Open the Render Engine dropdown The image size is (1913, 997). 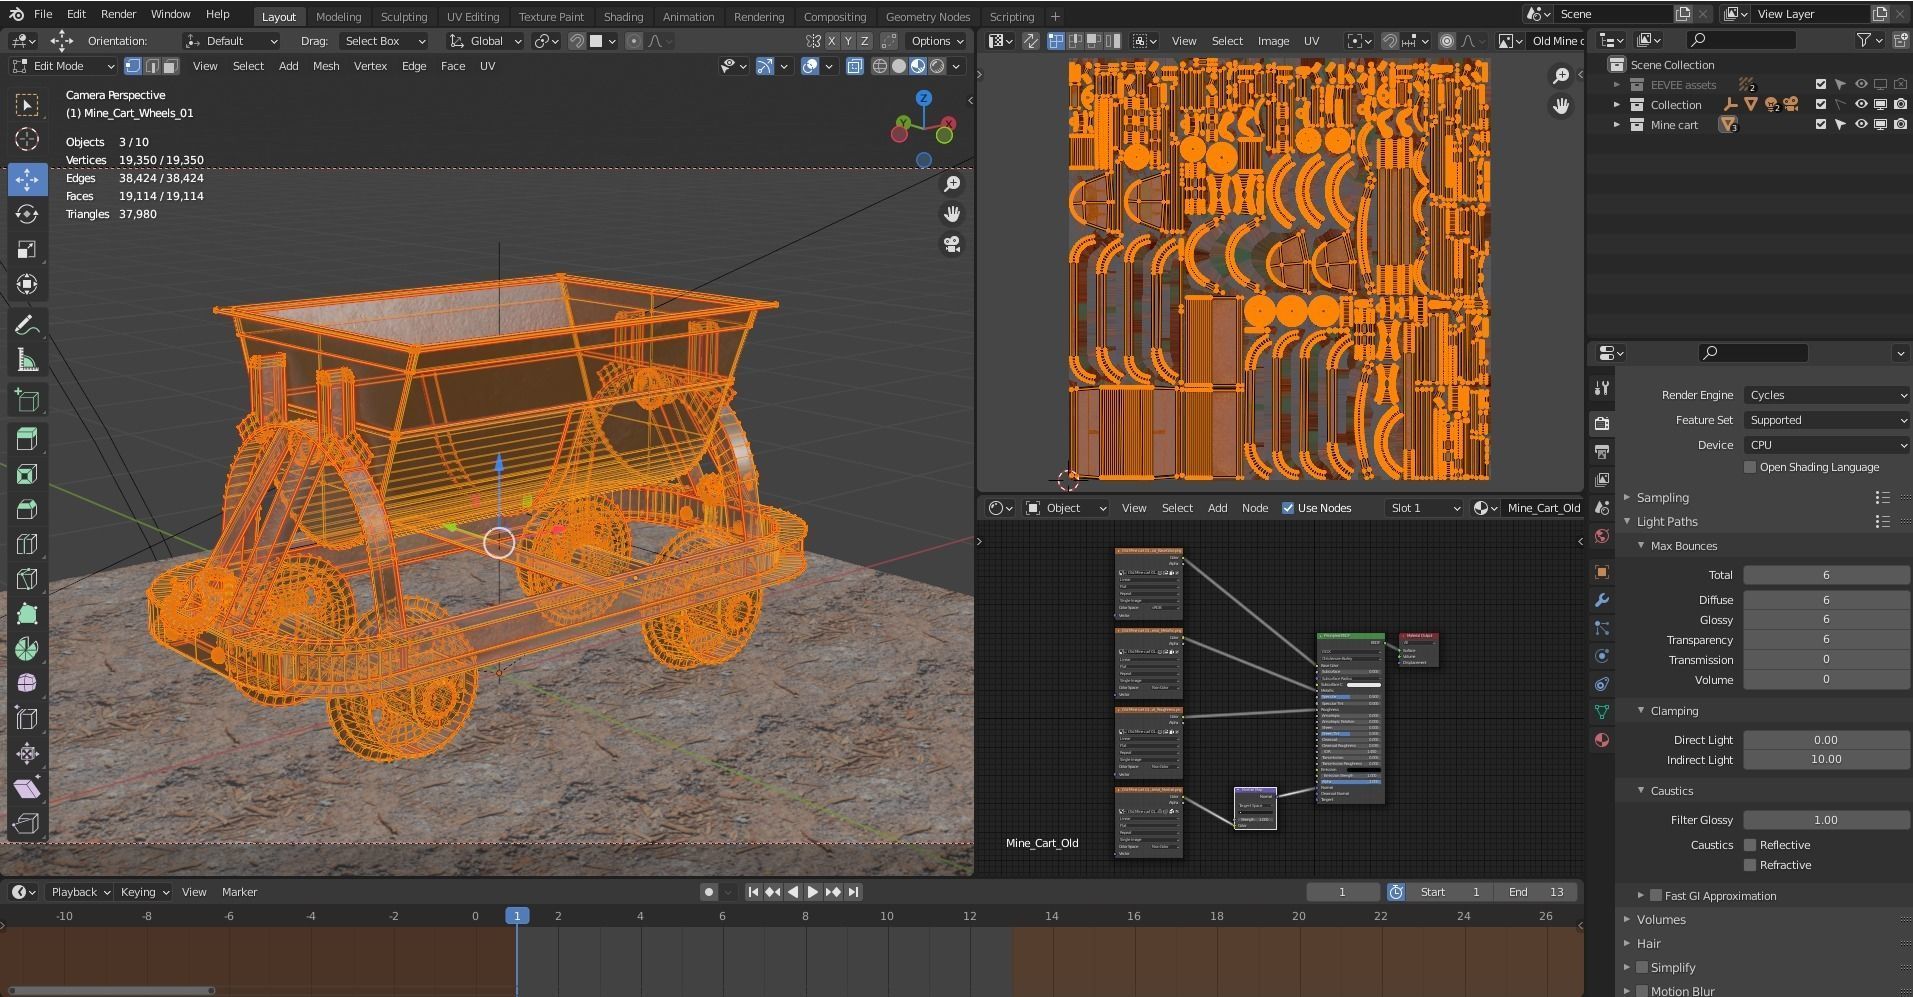pos(1826,395)
